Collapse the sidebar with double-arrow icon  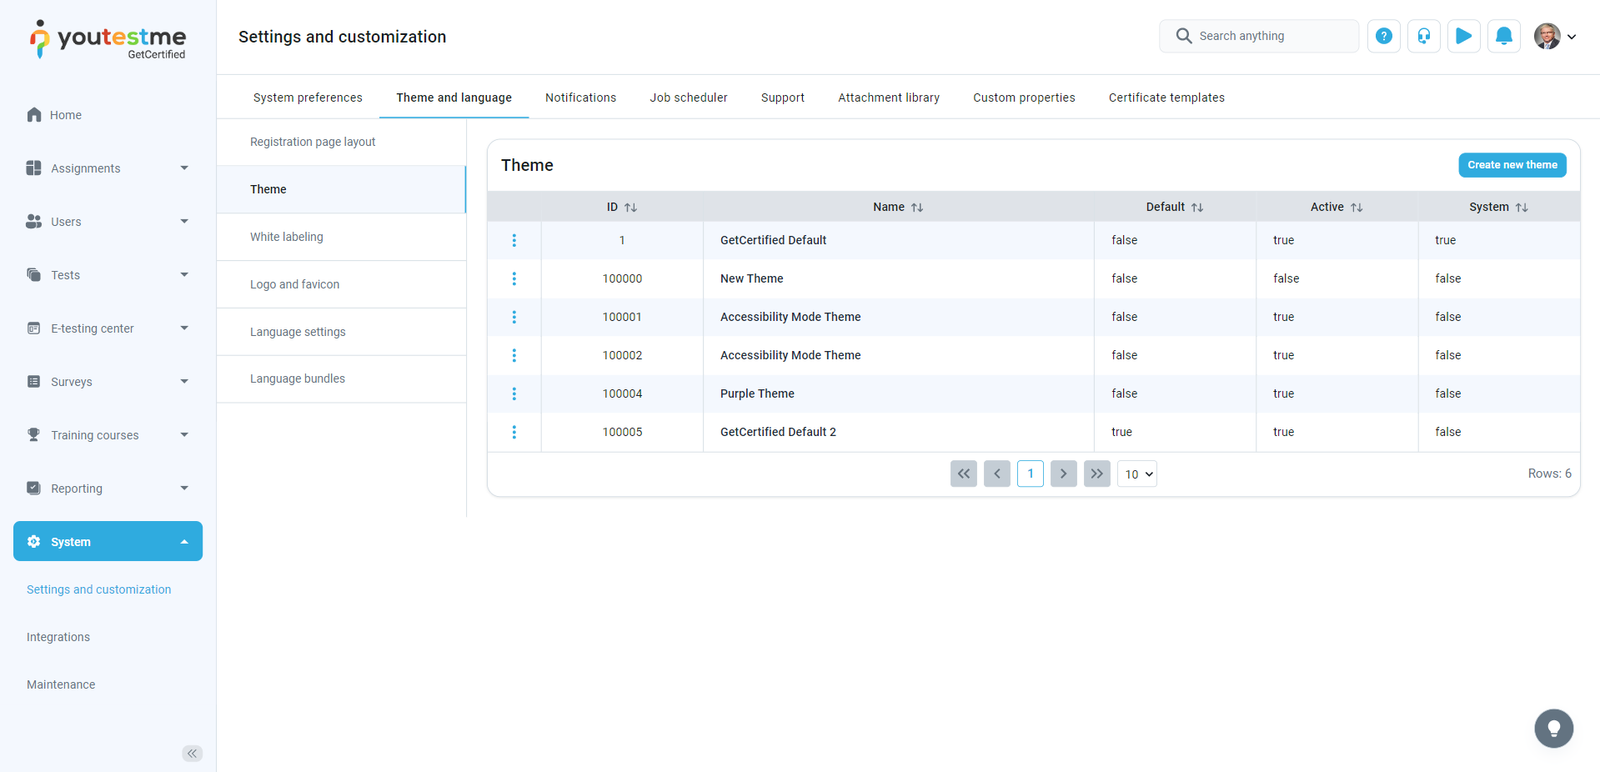tap(192, 753)
